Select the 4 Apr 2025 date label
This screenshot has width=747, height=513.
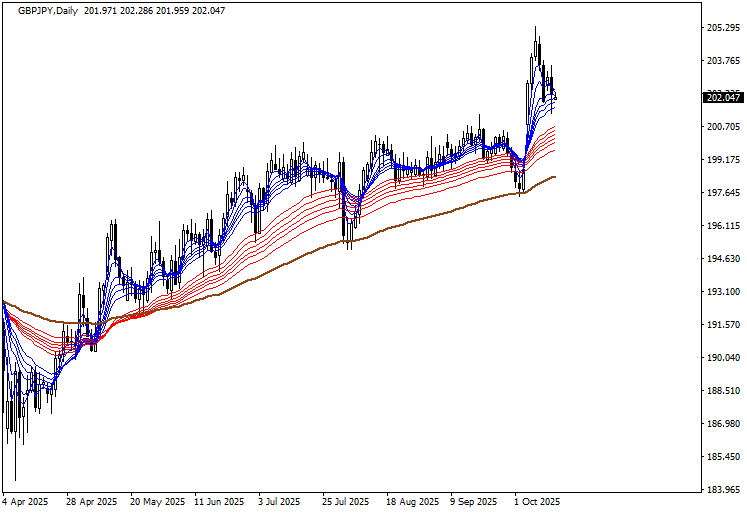tap(26, 502)
